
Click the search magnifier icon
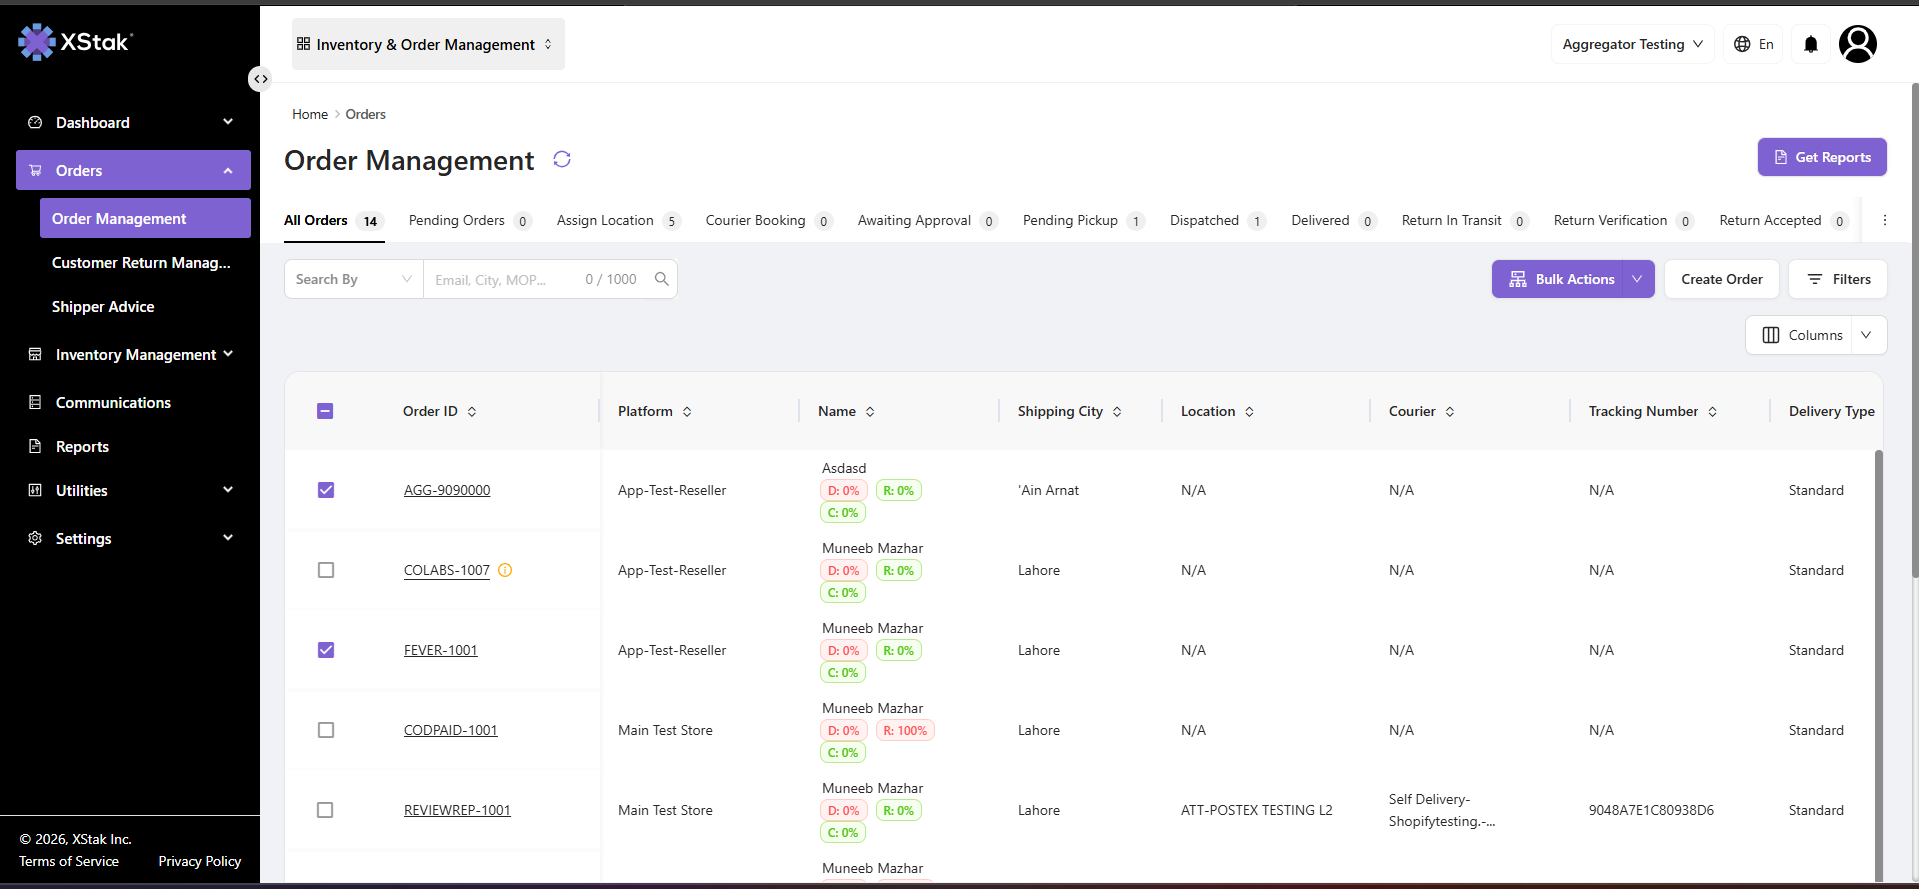(x=662, y=279)
